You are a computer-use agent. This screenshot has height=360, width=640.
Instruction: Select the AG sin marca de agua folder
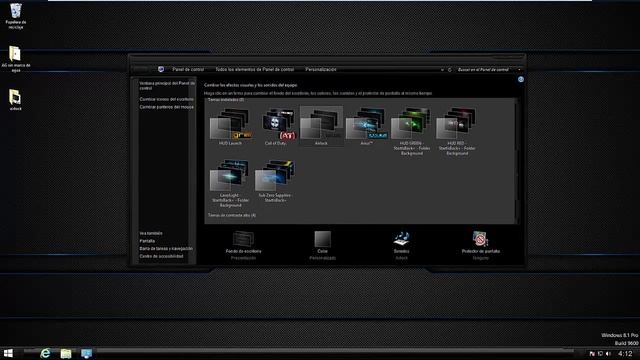pyautogui.click(x=16, y=59)
